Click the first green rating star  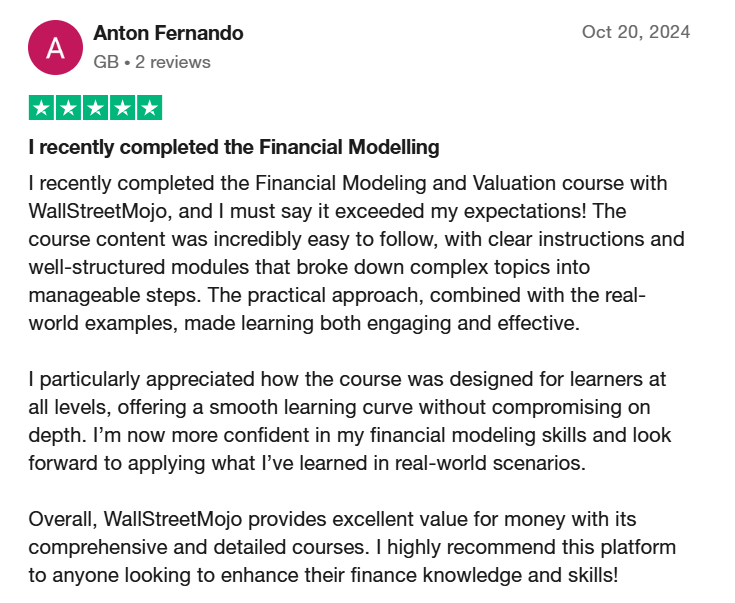click(x=42, y=108)
